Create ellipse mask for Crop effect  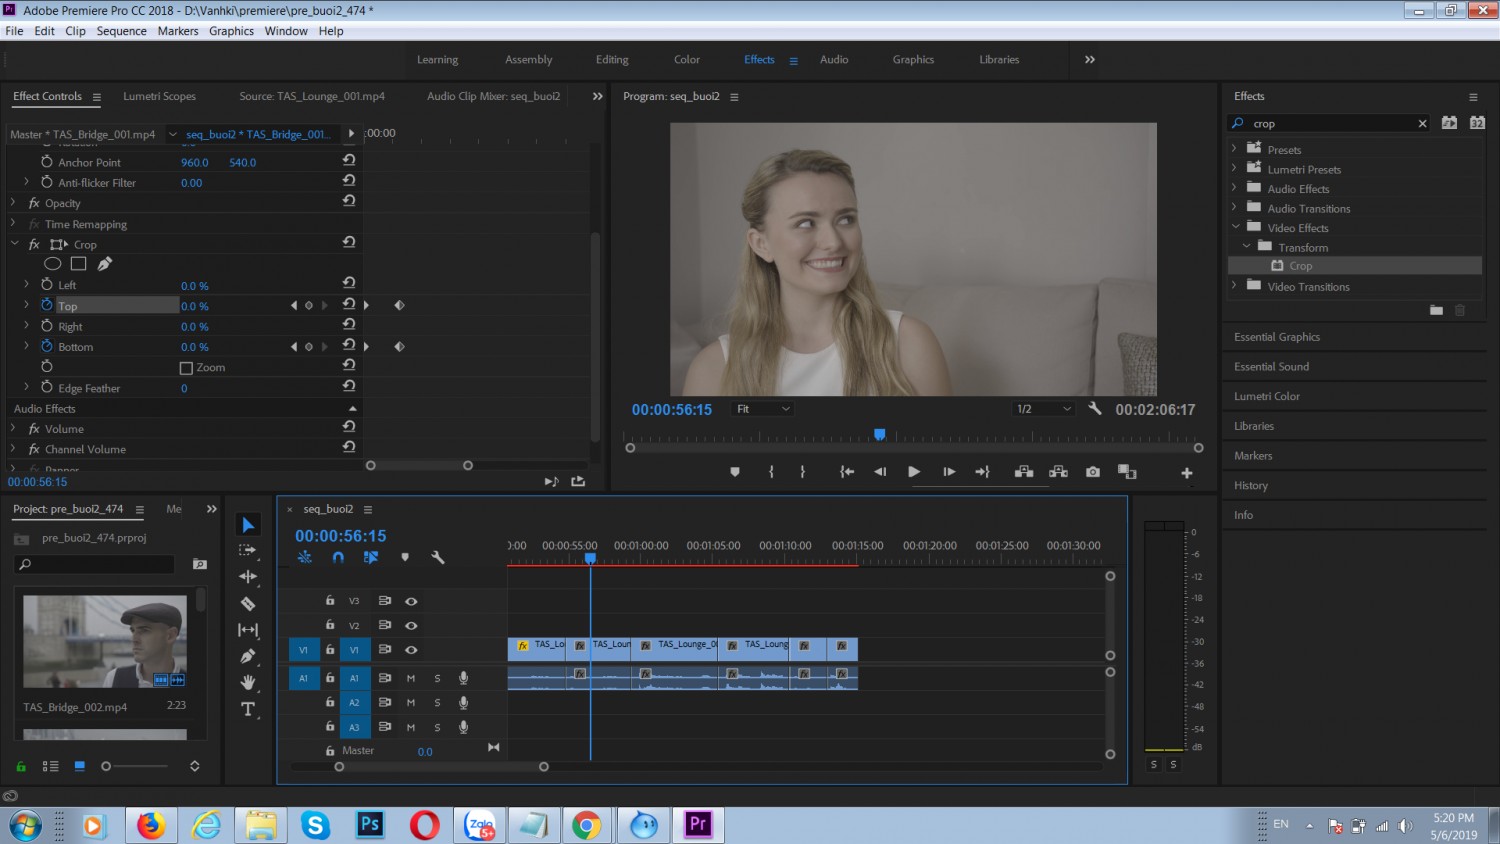pos(53,264)
